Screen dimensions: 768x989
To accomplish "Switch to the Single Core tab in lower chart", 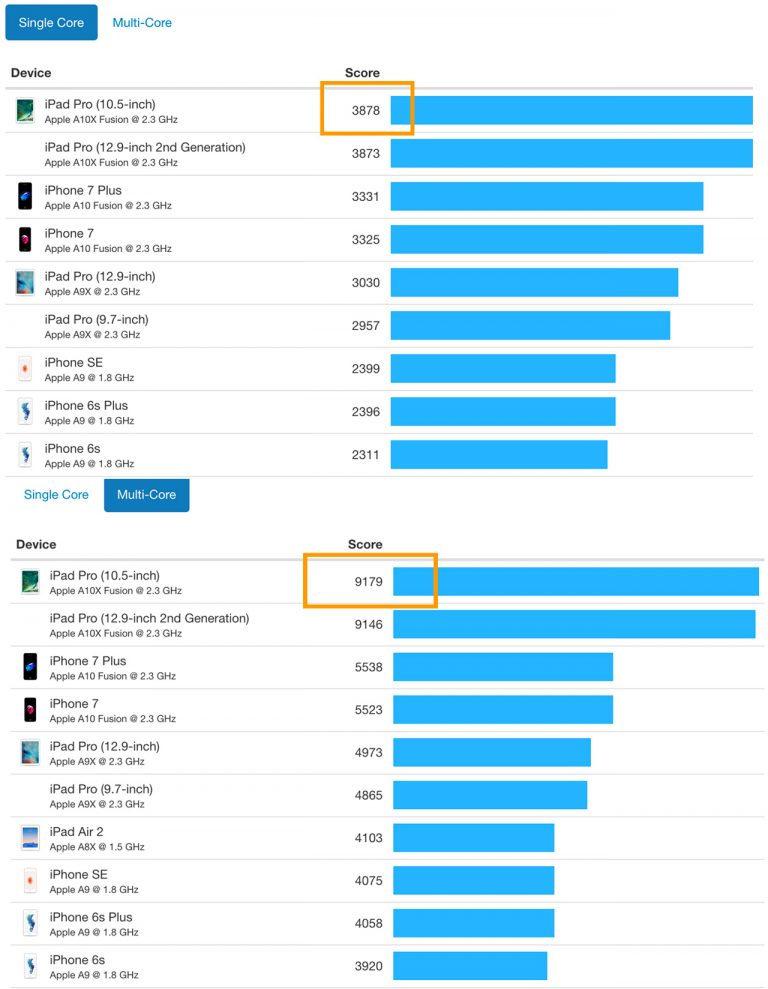I will pyautogui.click(x=56, y=494).
